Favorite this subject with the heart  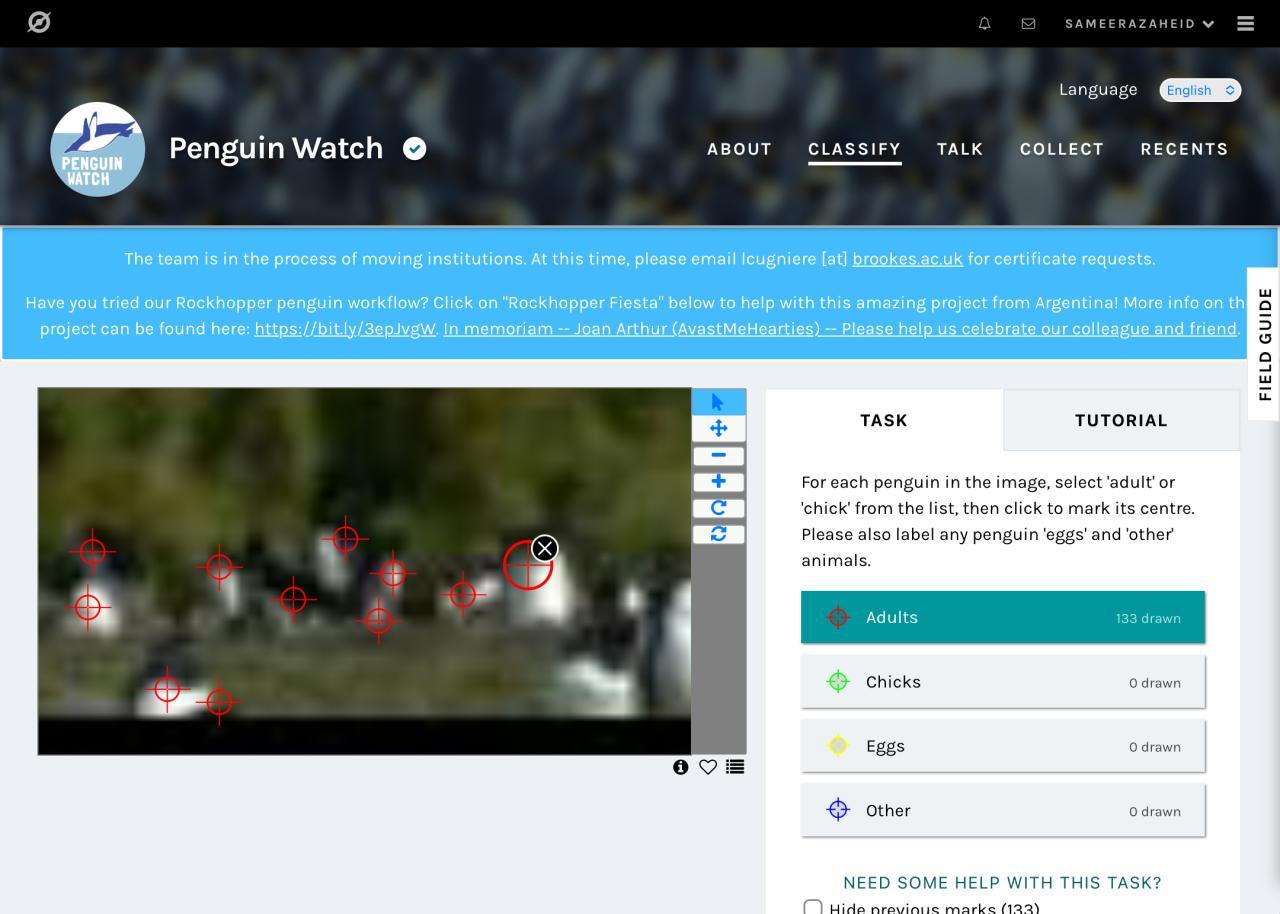[x=708, y=767]
